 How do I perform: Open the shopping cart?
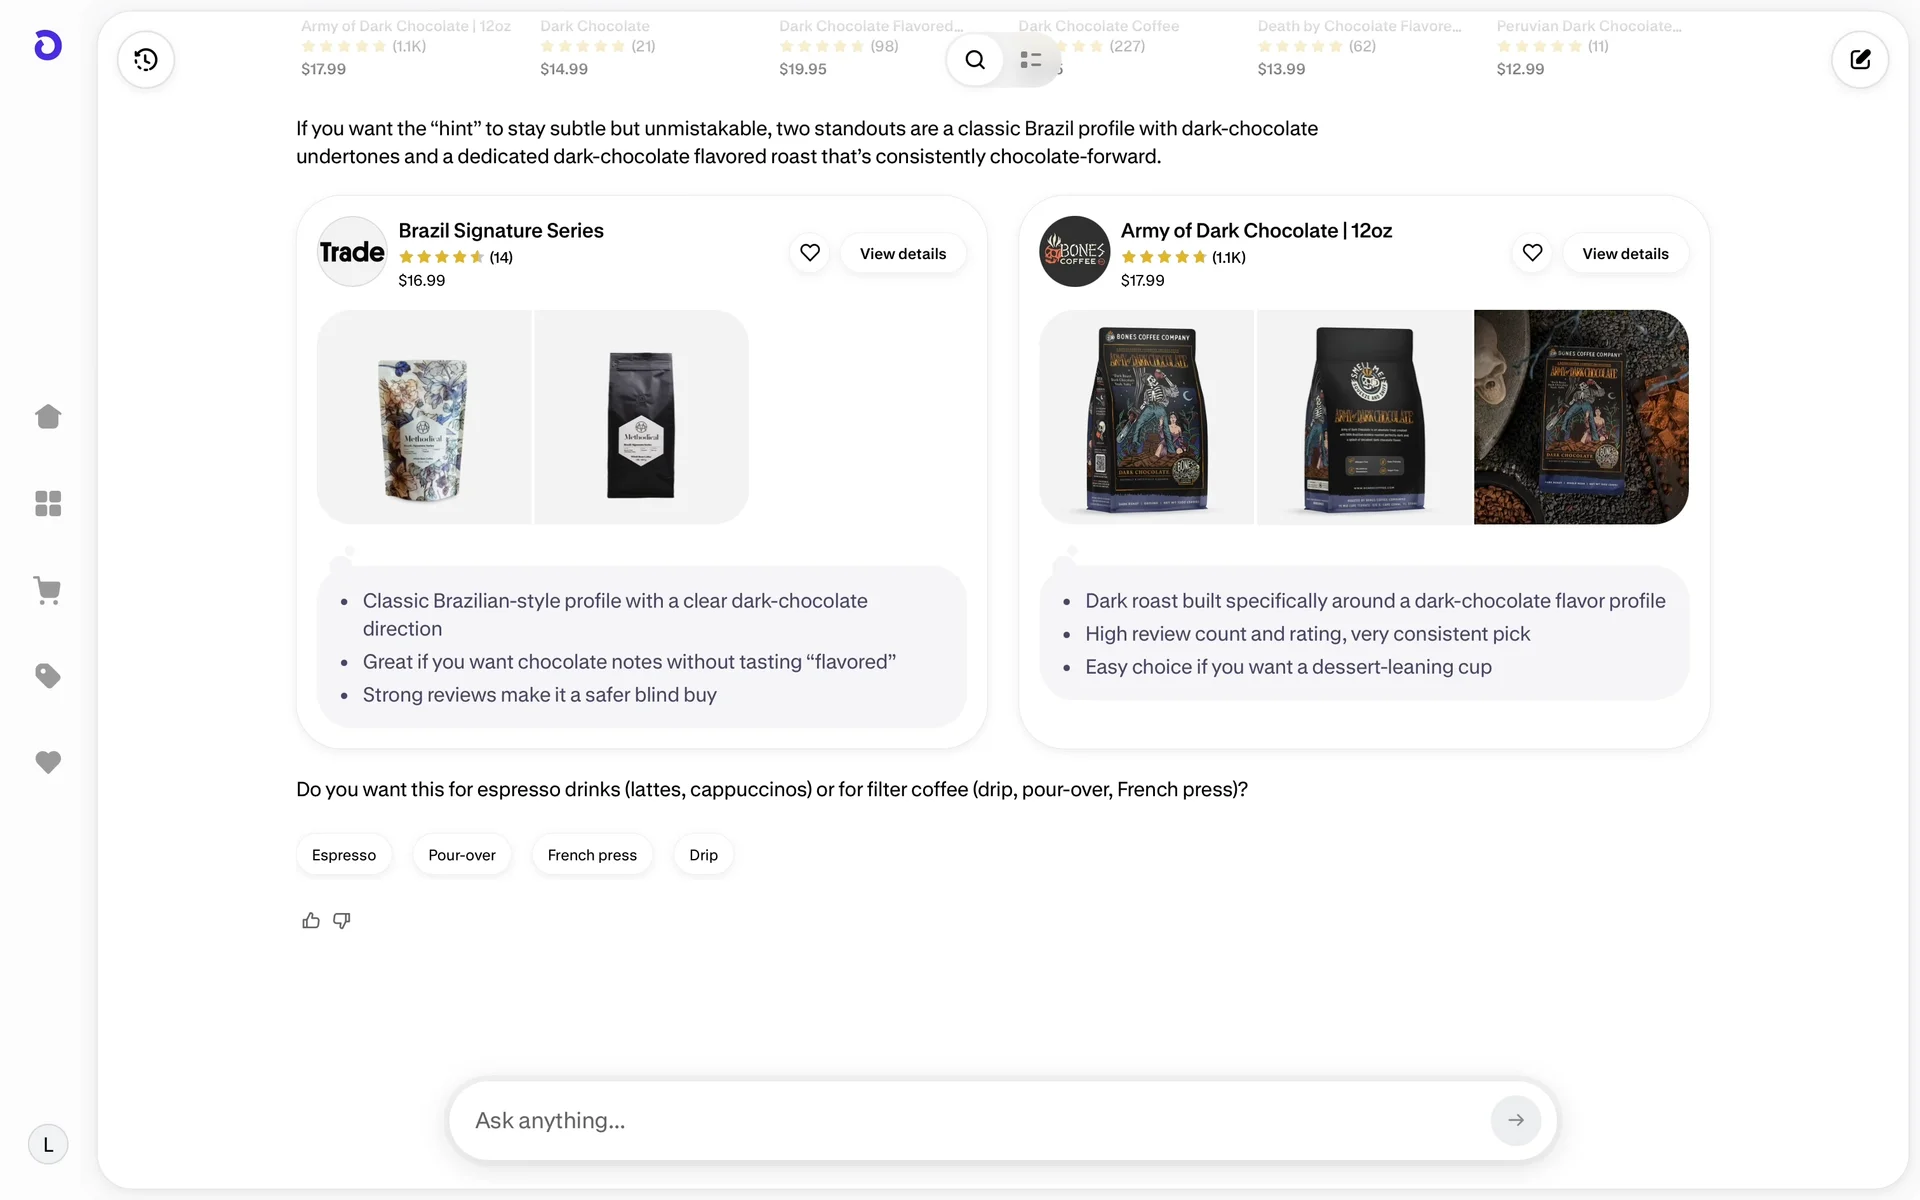click(48, 590)
